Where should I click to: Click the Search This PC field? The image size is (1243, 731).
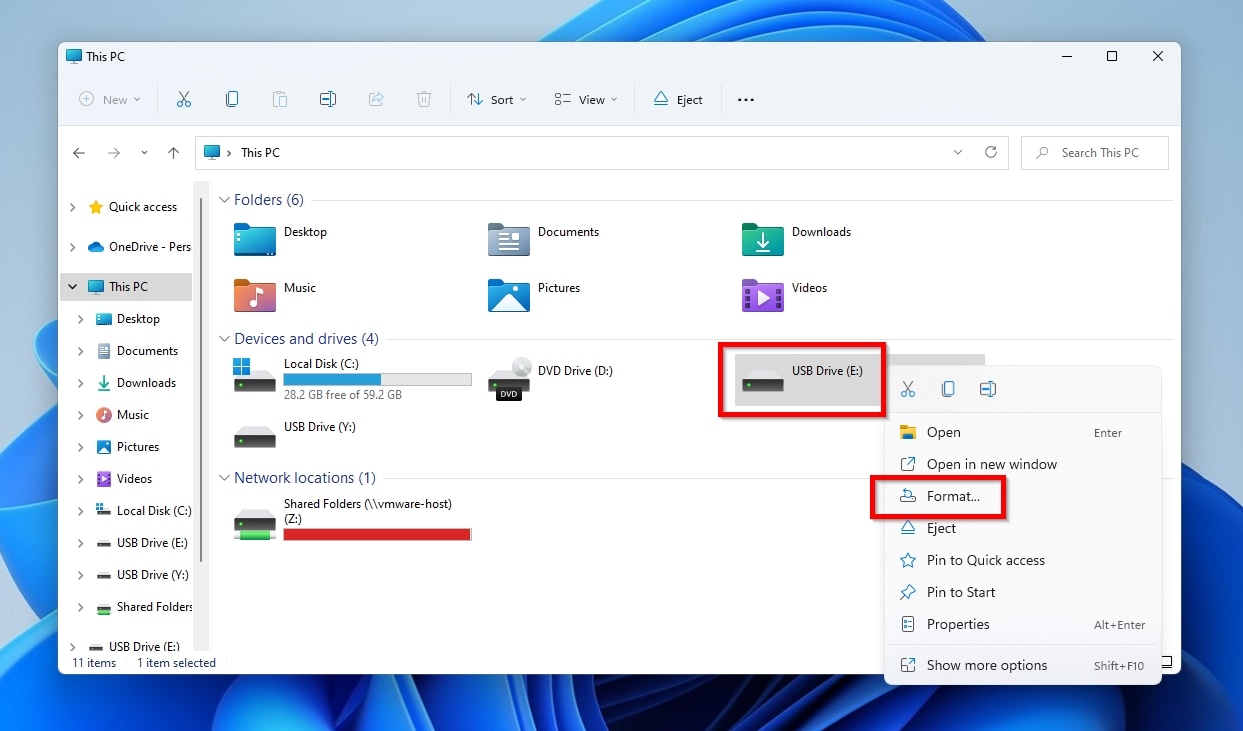pyautogui.click(x=1094, y=152)
